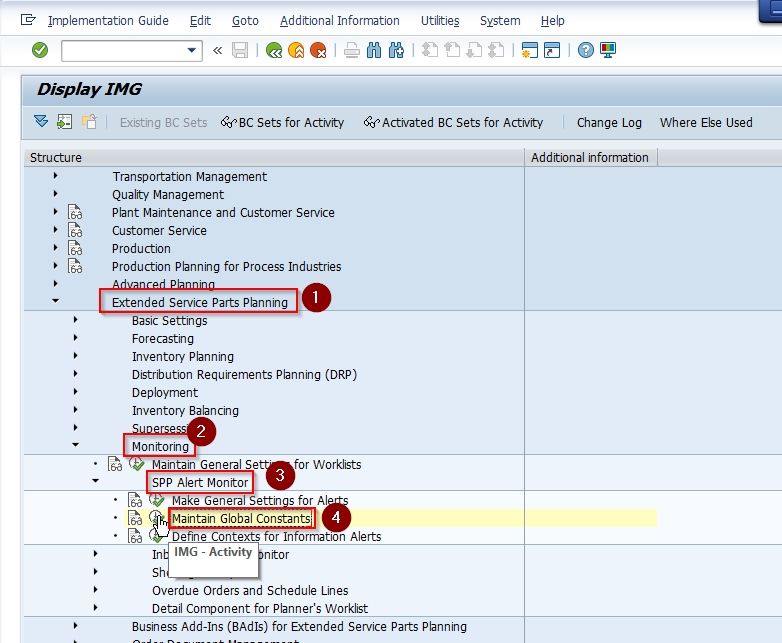782x643 pixels.
Task: Select Inventory Planning tree entry
Action: (183, 357)
